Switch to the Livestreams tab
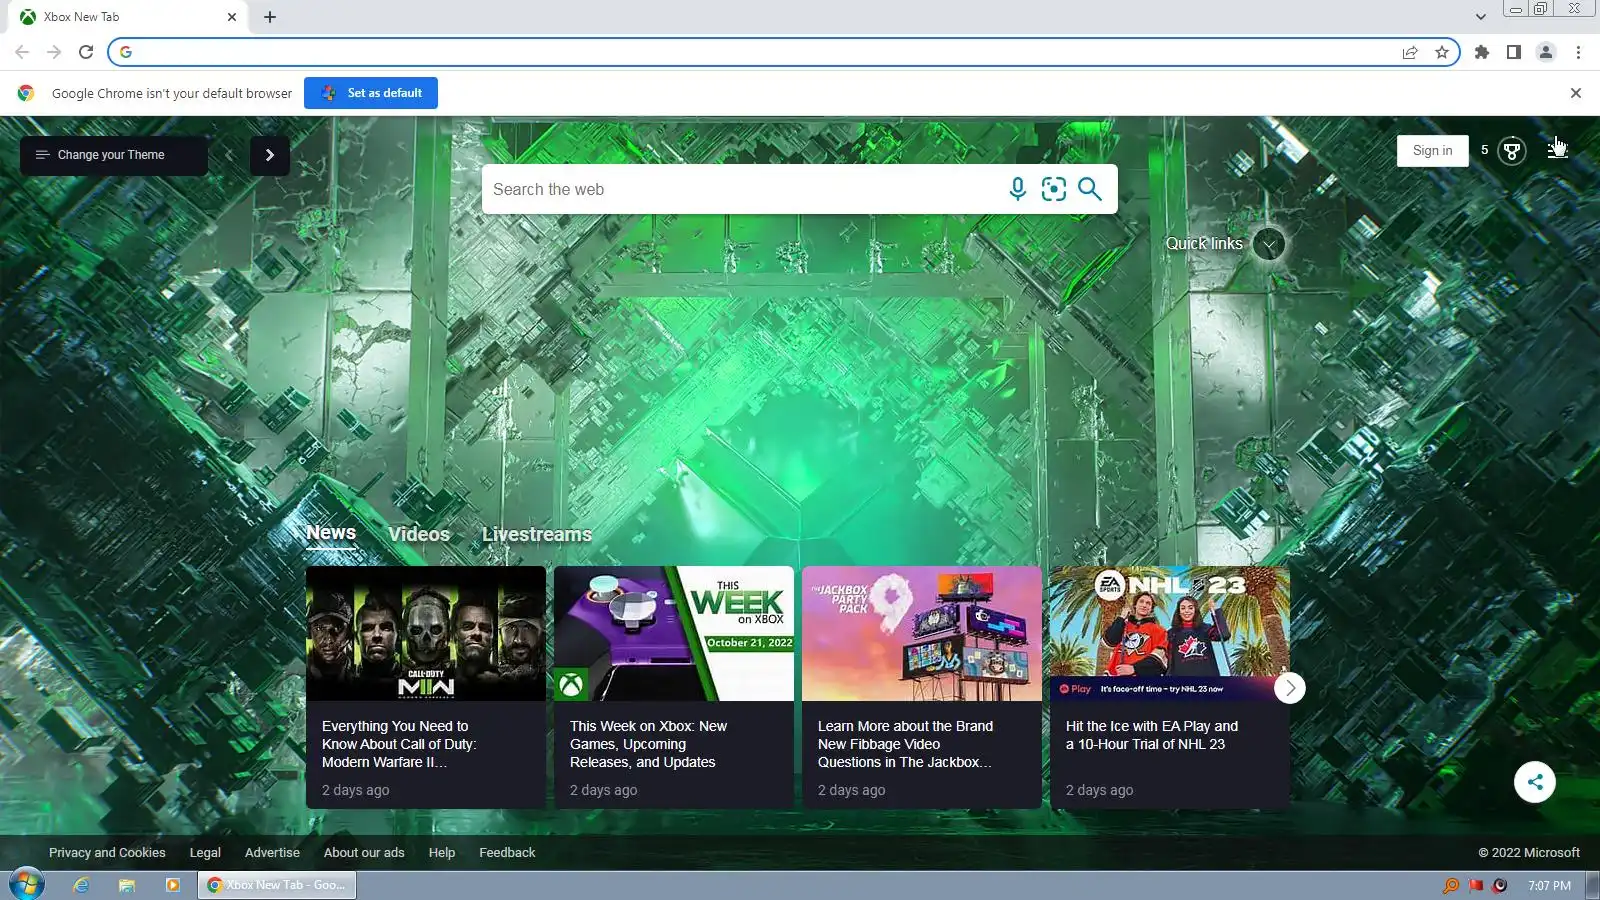The height and width of the screenshot is (900, 1600). click(x=537, y=534)
